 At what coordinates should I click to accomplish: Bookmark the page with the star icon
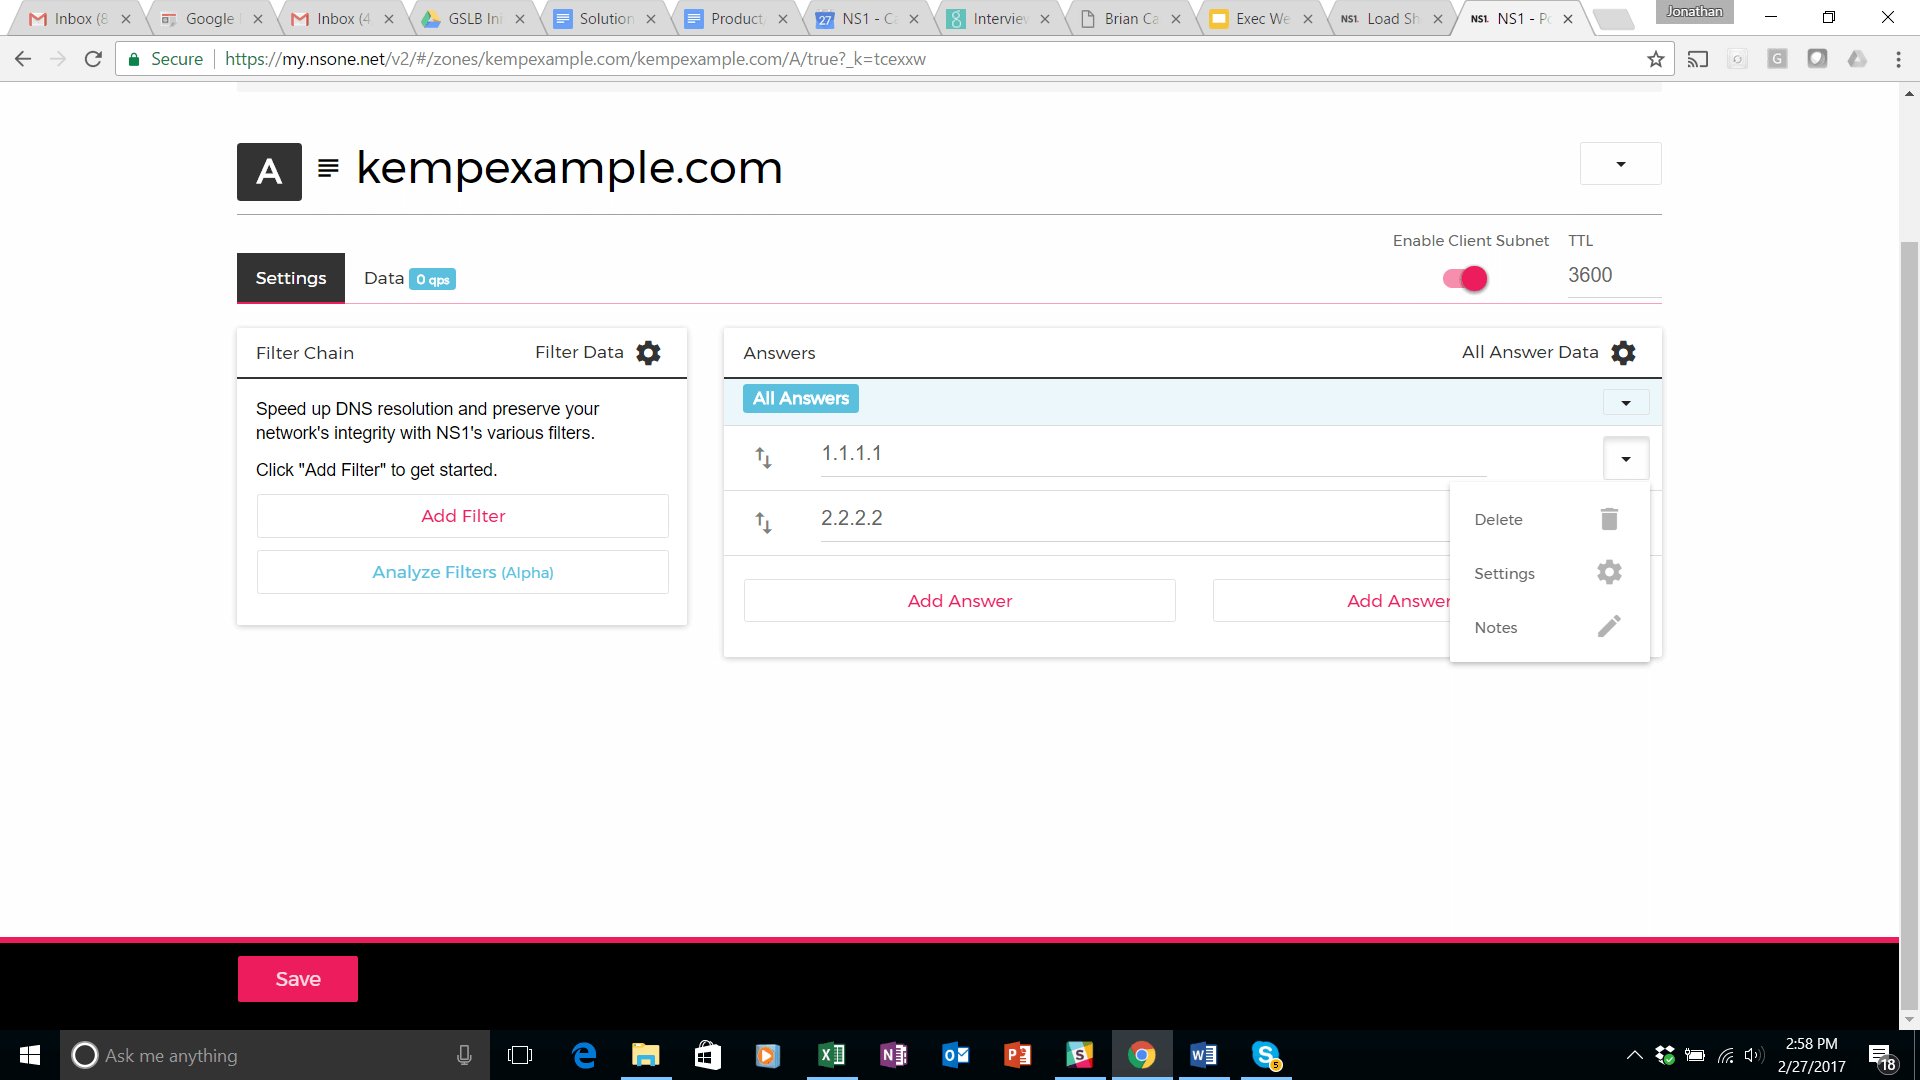pyautogui.click(x=1656, y=59)
